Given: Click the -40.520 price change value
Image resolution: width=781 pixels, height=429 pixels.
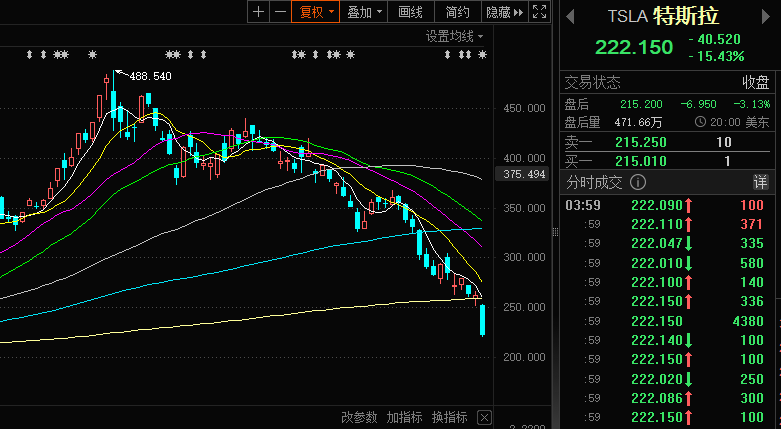Looking at the screenshot, I should pos(714,39).
